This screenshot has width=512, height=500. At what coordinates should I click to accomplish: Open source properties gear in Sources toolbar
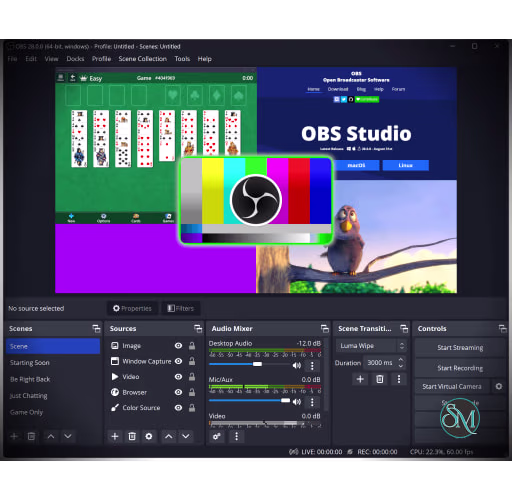click(x=149, y=436)
